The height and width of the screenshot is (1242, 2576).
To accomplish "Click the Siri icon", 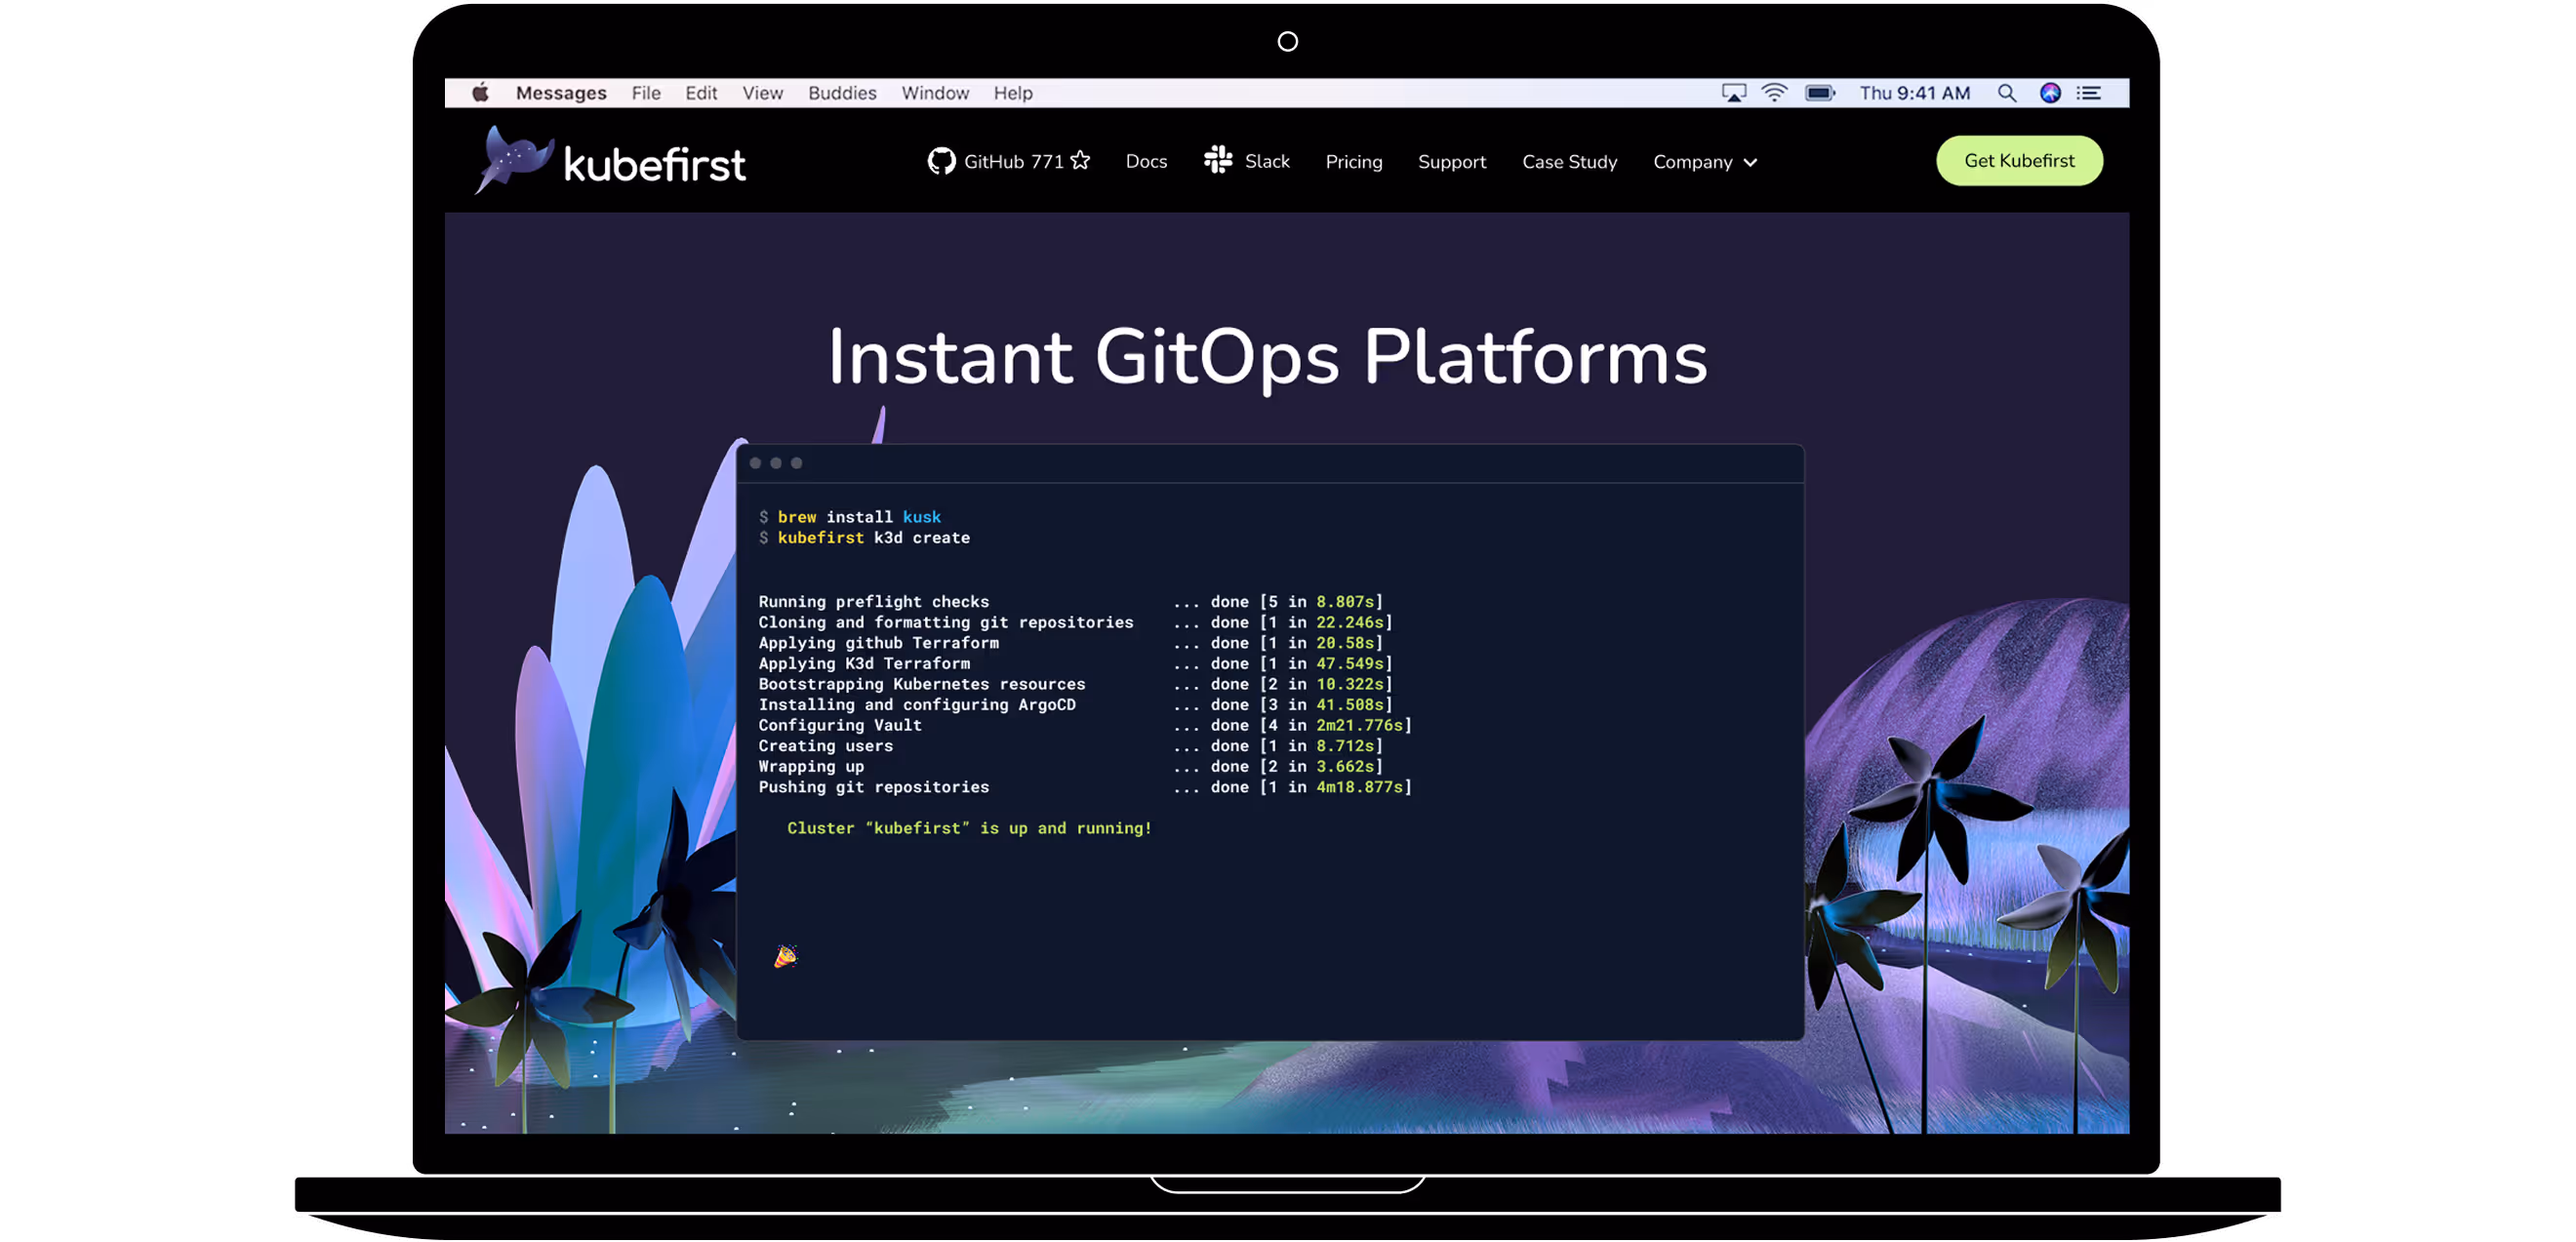I will [x=2050, y=93].
